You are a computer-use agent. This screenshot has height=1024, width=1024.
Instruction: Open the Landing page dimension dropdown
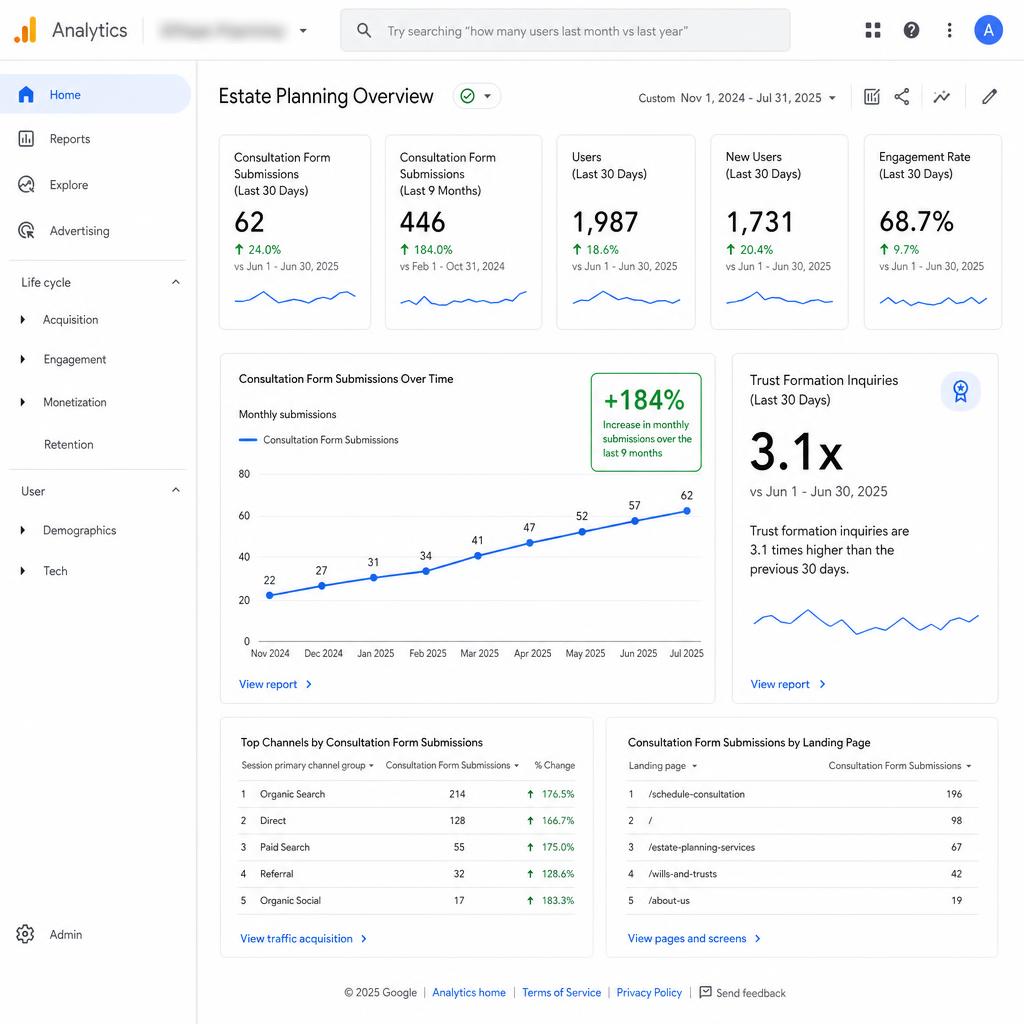point(663,765)
